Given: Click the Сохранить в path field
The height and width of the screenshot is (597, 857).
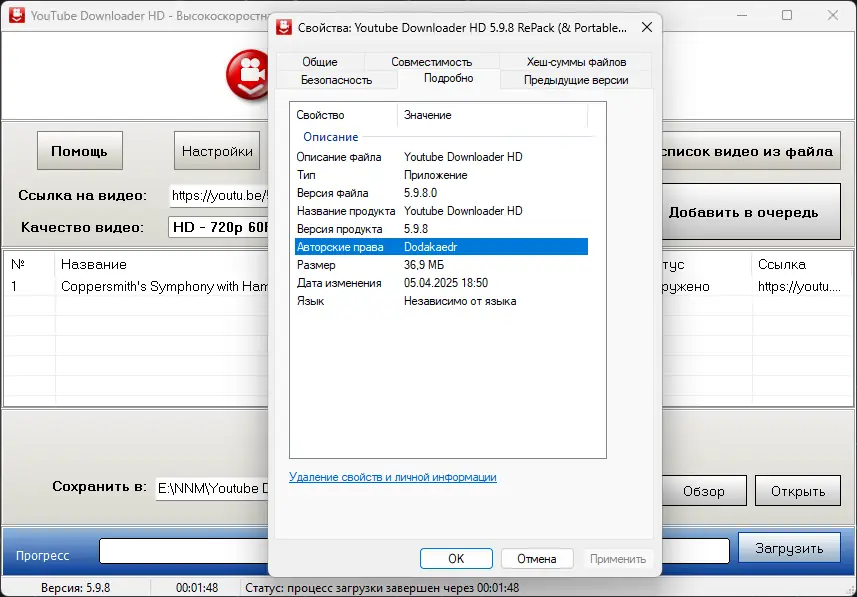Looking at the screenshot, I should tap(213, 488).
